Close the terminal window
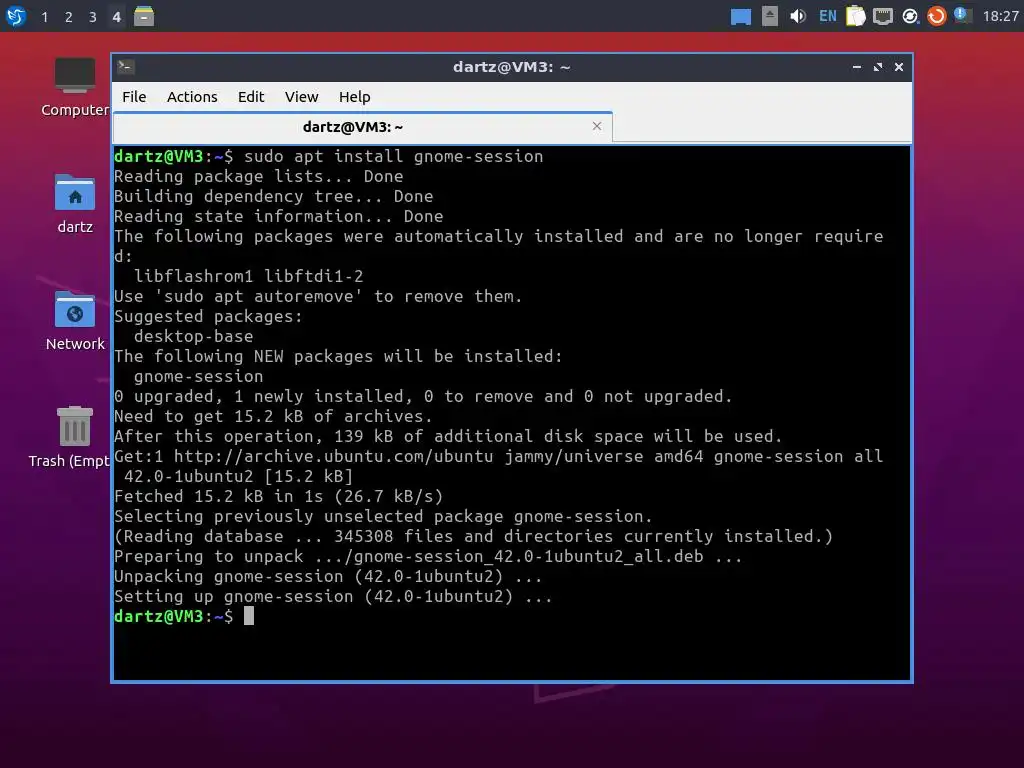 [x=899, y=67]
